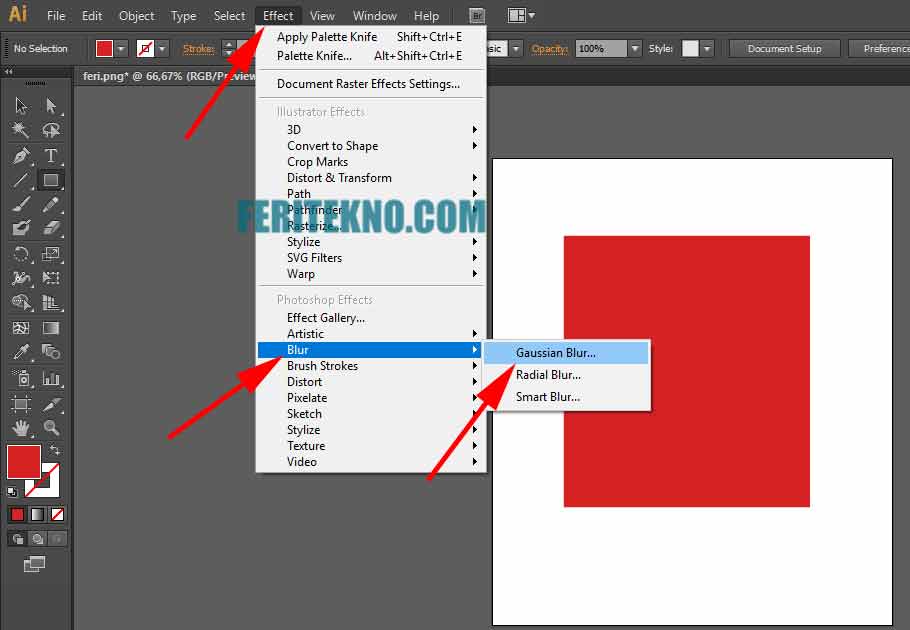
Task: Open the Style swatch dropdown
Action: (707, 48)
